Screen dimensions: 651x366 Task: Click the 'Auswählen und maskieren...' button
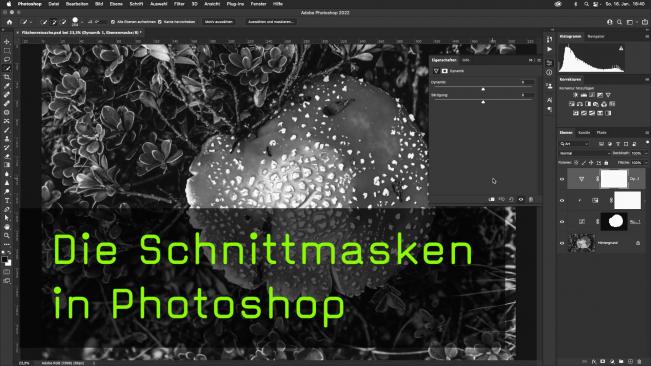tap(271, 22)
